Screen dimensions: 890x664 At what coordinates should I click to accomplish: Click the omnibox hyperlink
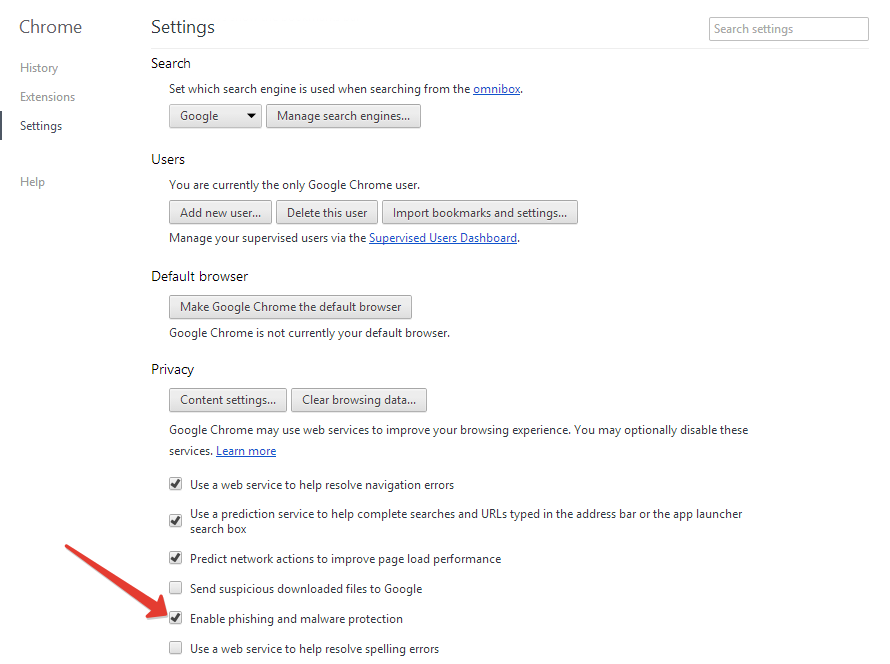[x=496, y=88]
